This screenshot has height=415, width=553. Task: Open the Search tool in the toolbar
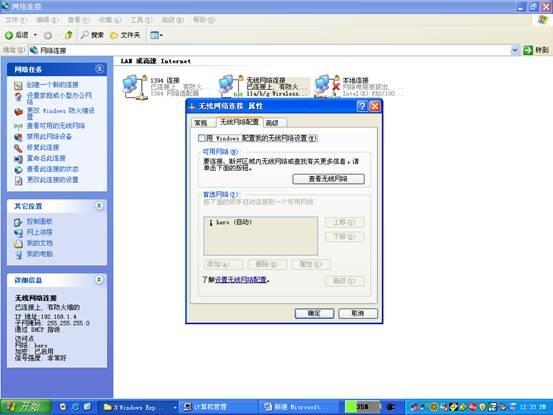click(x=92, y=35)
